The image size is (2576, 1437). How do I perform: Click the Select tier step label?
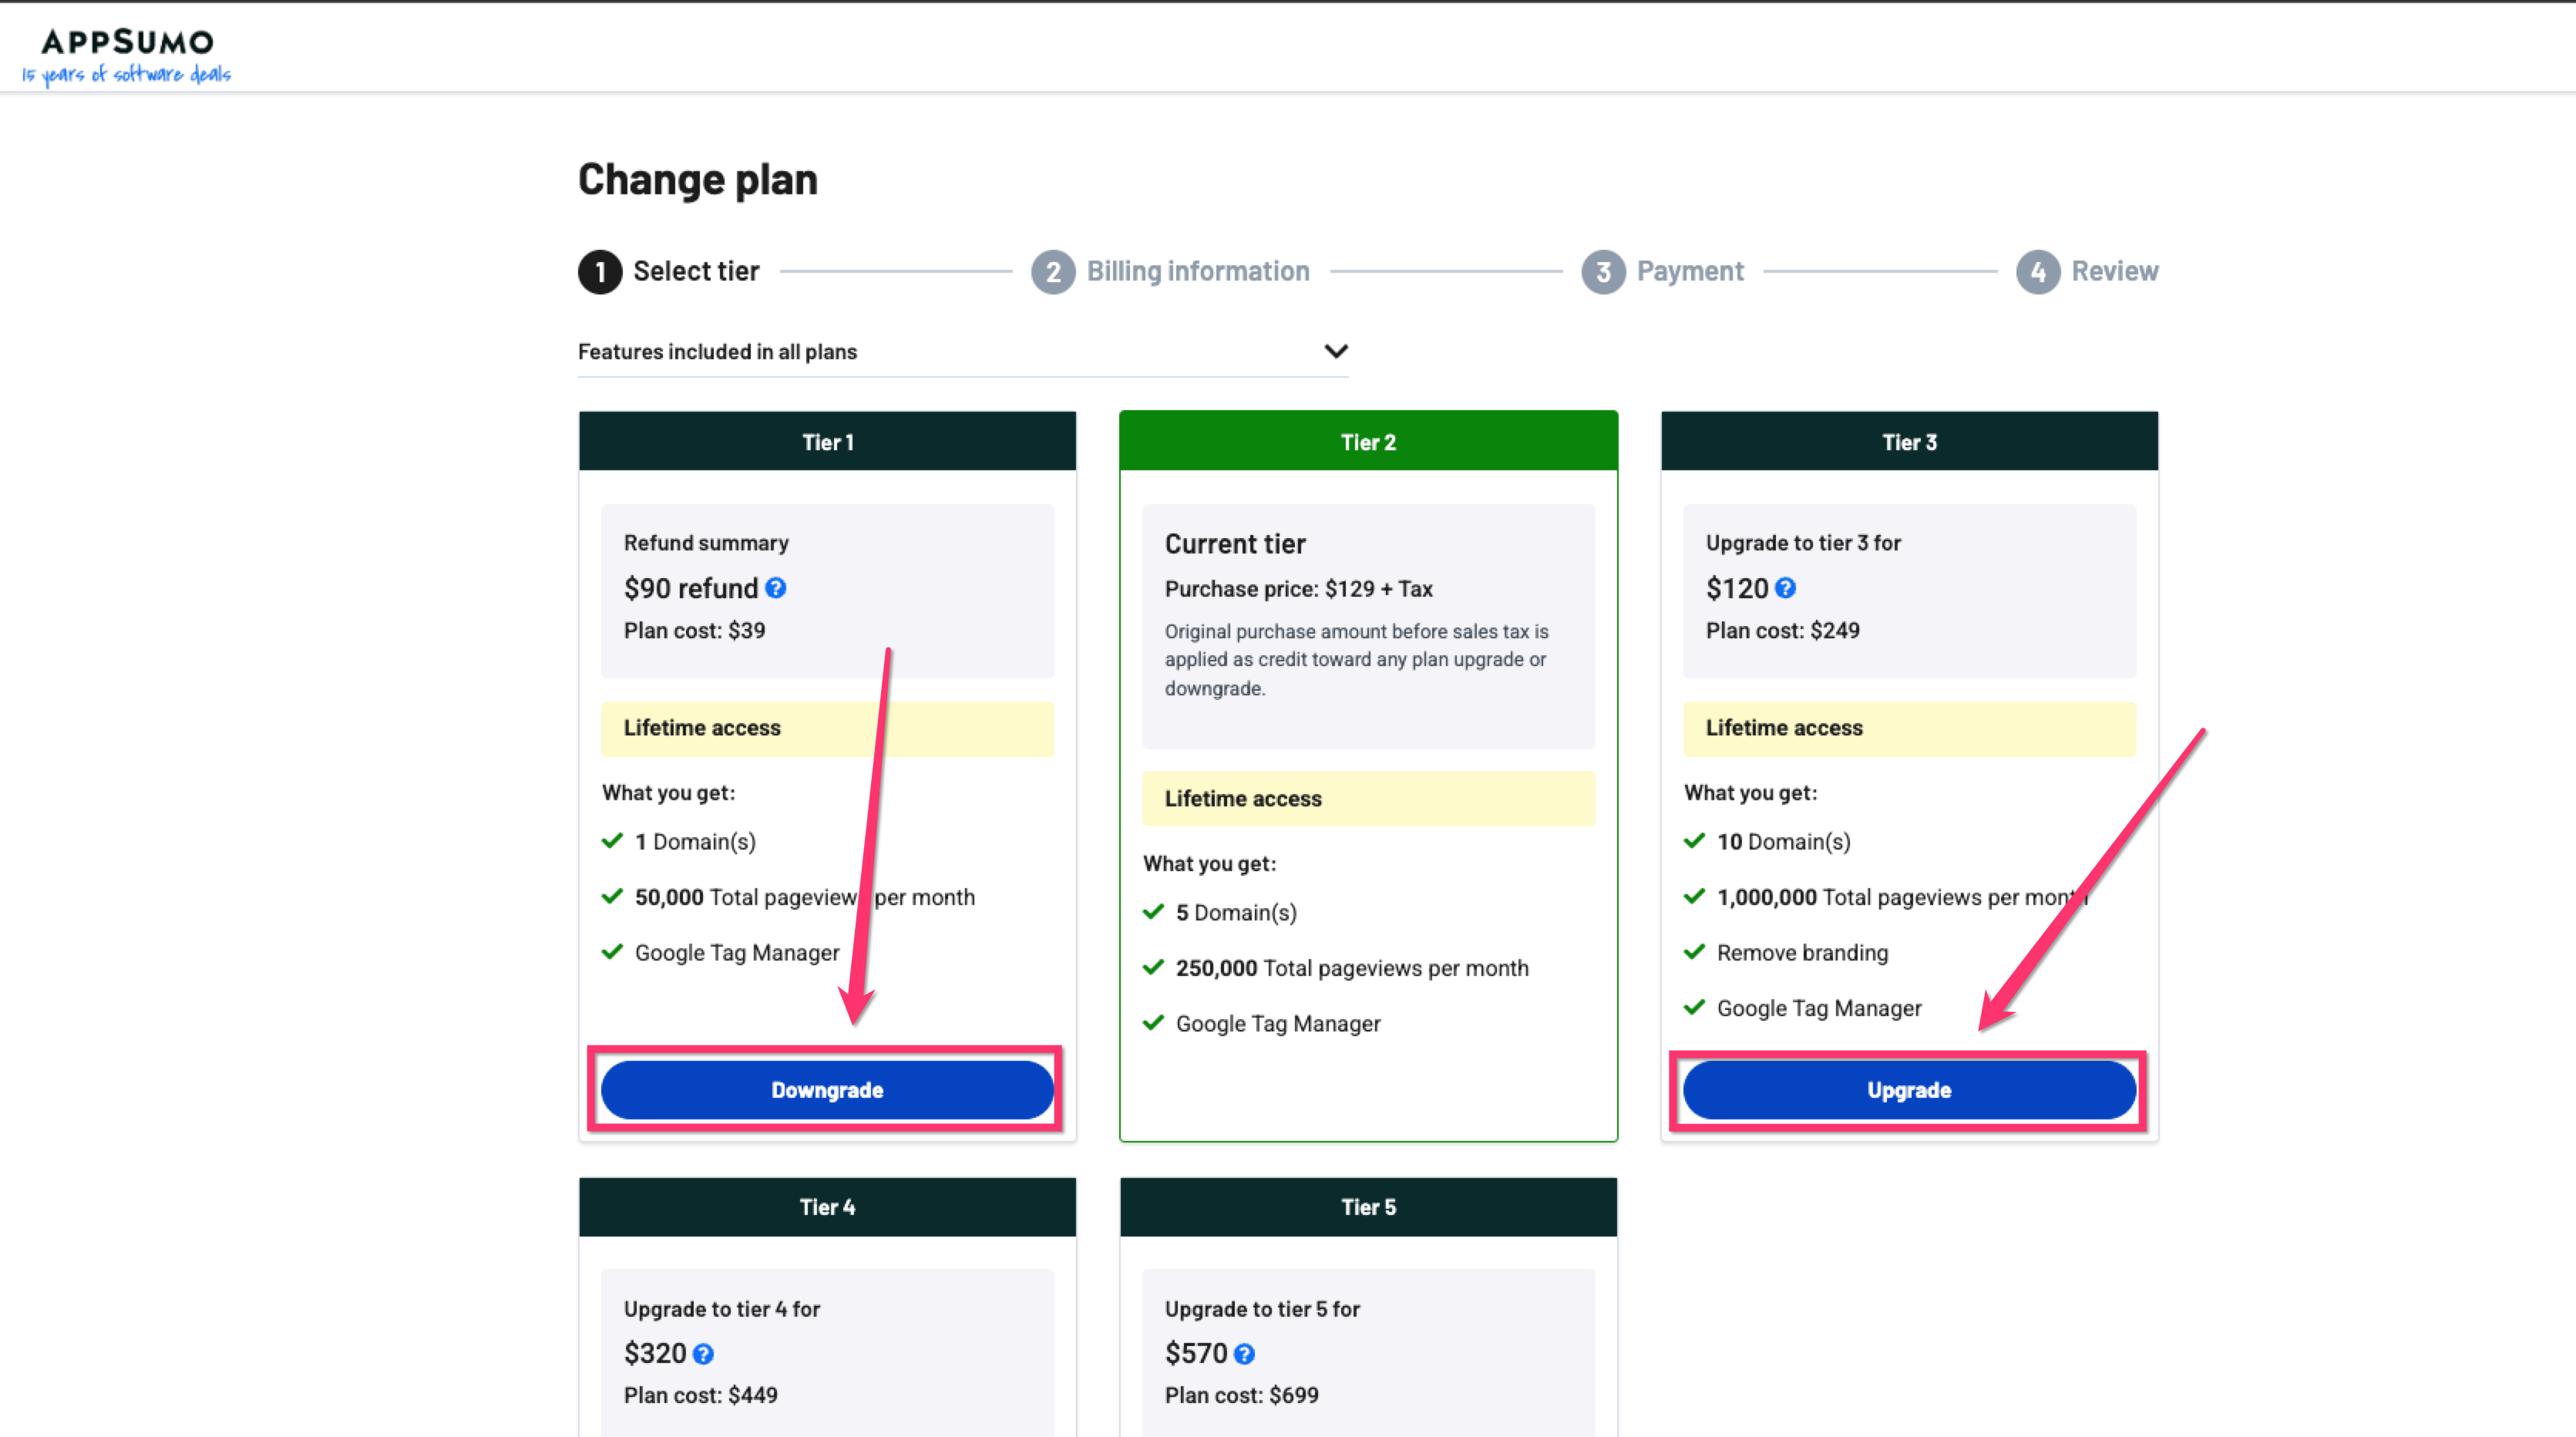tap(696, 271)
